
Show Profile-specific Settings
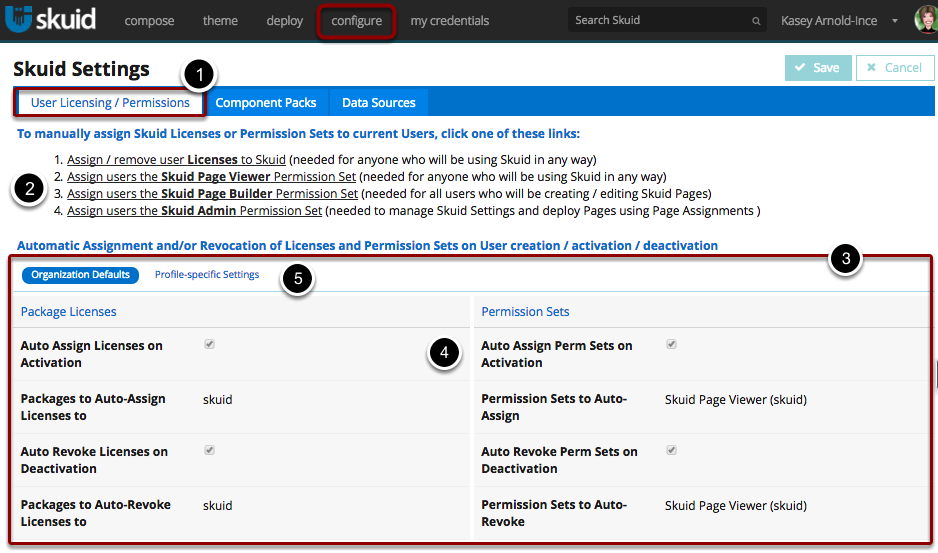pyautogui.click(x=207, y=275)
